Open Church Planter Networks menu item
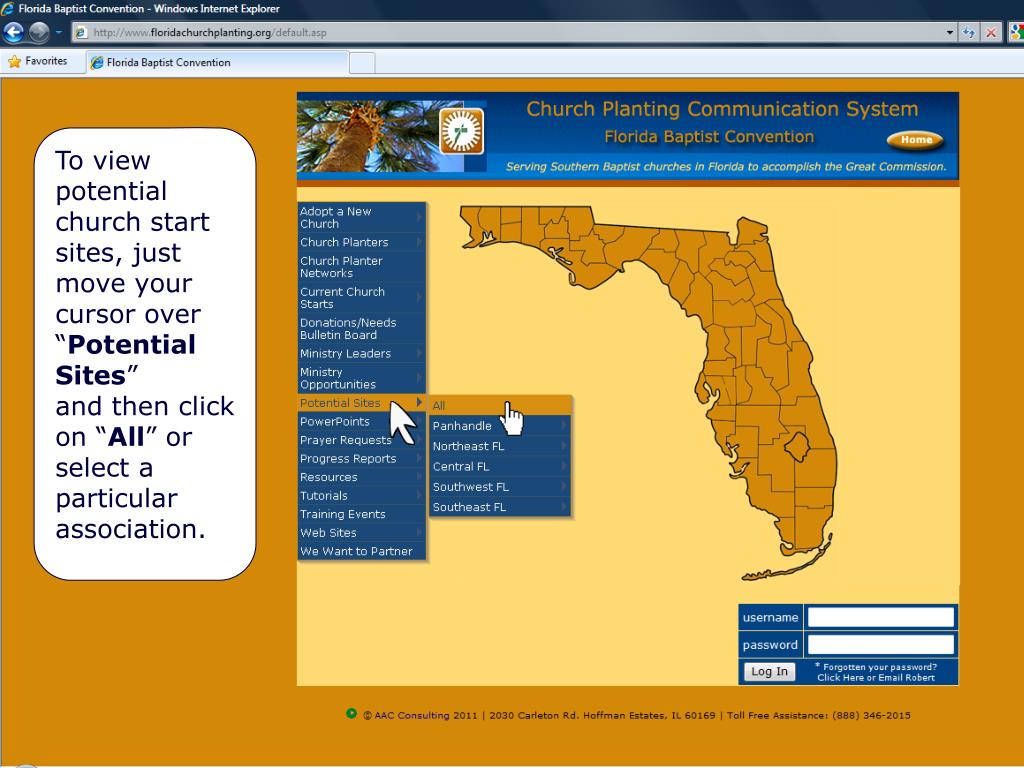The width and height of the screenshot is (1024, 768). (361, 267)
